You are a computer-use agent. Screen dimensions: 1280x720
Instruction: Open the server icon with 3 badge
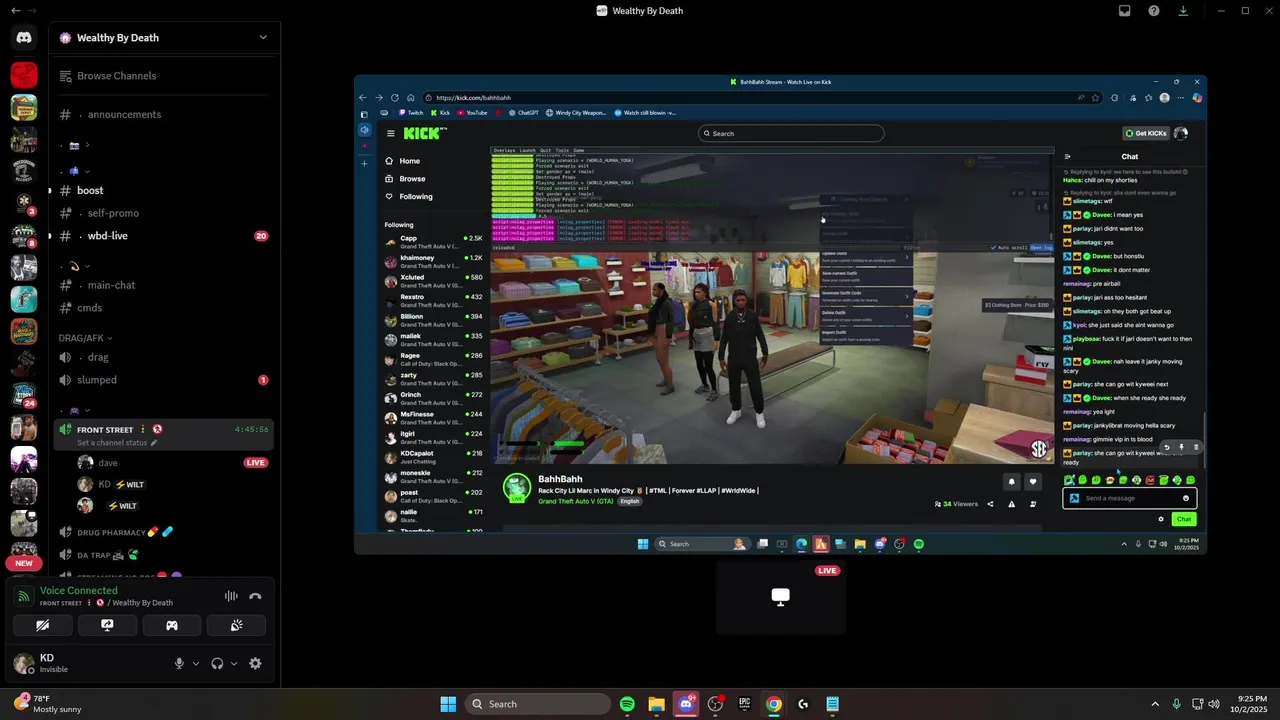[x=24, y=203]
